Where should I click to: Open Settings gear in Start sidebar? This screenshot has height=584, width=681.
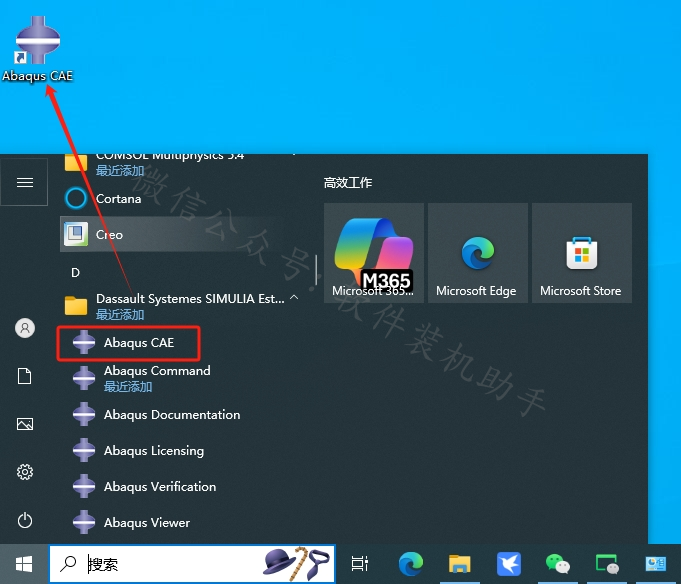tap(25, 472)
